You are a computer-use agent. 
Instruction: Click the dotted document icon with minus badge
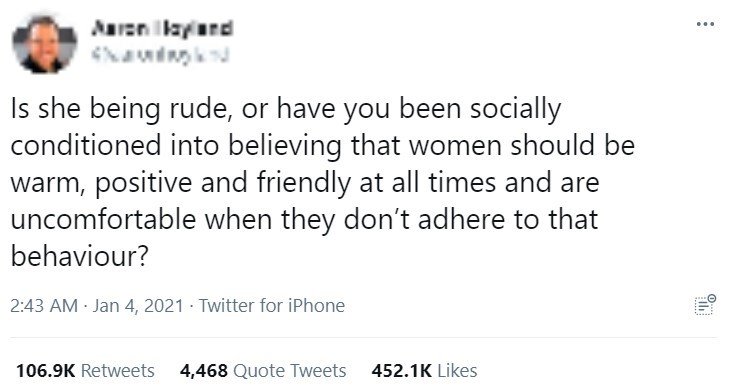click(705, 305)
